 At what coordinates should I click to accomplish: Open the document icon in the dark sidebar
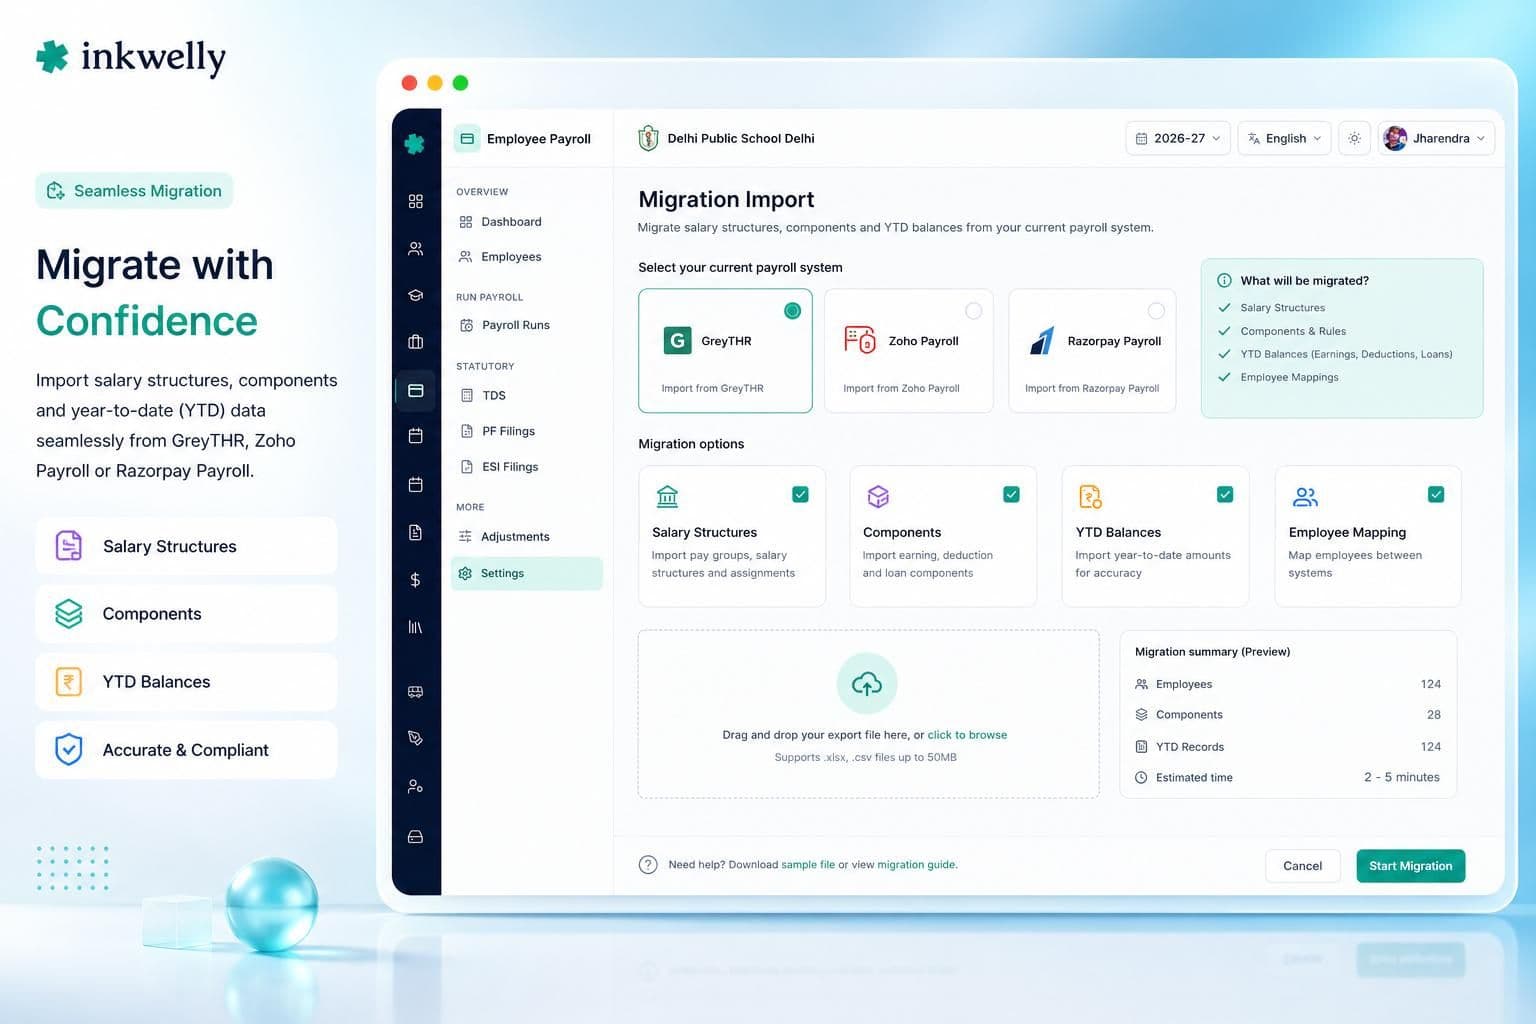coord(416,532)
